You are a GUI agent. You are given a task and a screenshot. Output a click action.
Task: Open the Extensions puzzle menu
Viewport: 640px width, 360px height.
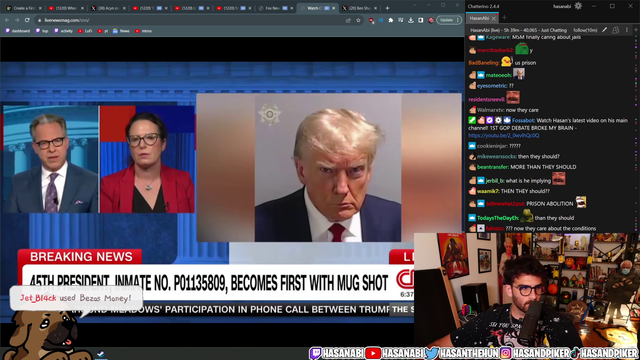tap(391, 20)
